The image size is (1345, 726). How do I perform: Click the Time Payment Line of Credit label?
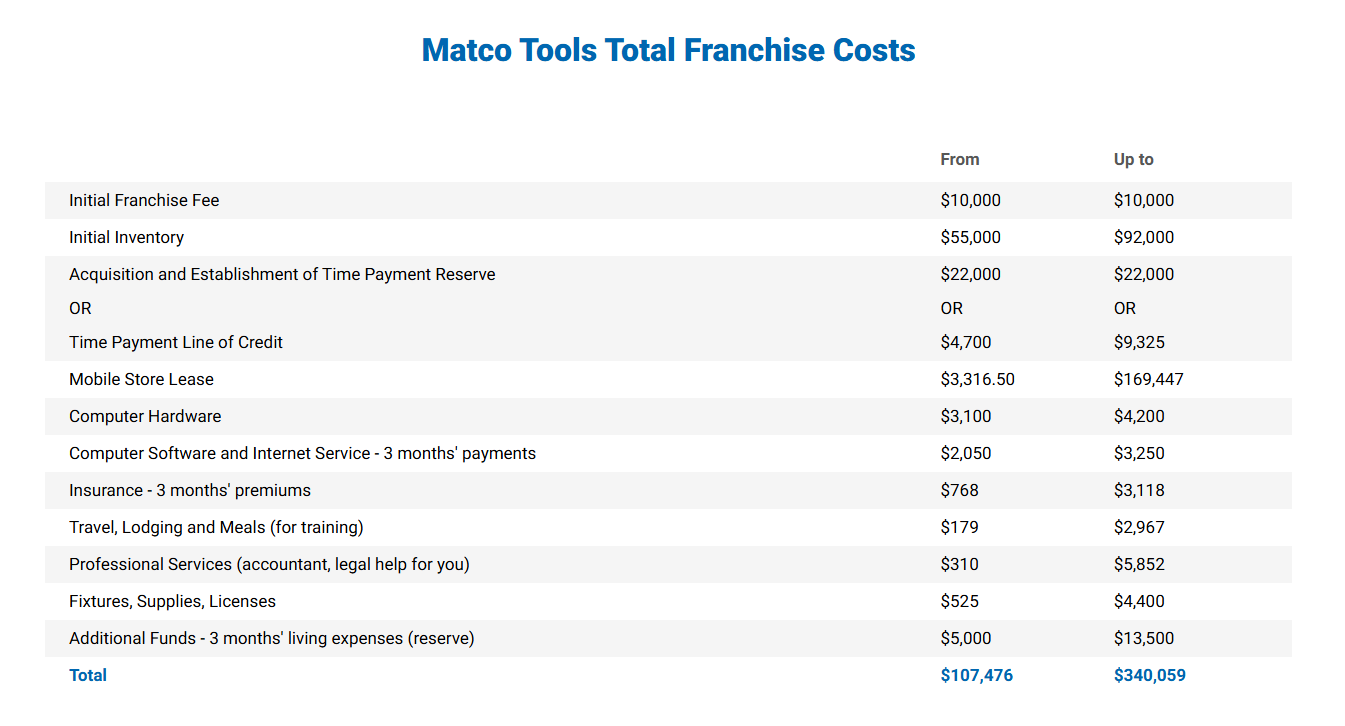176,342
